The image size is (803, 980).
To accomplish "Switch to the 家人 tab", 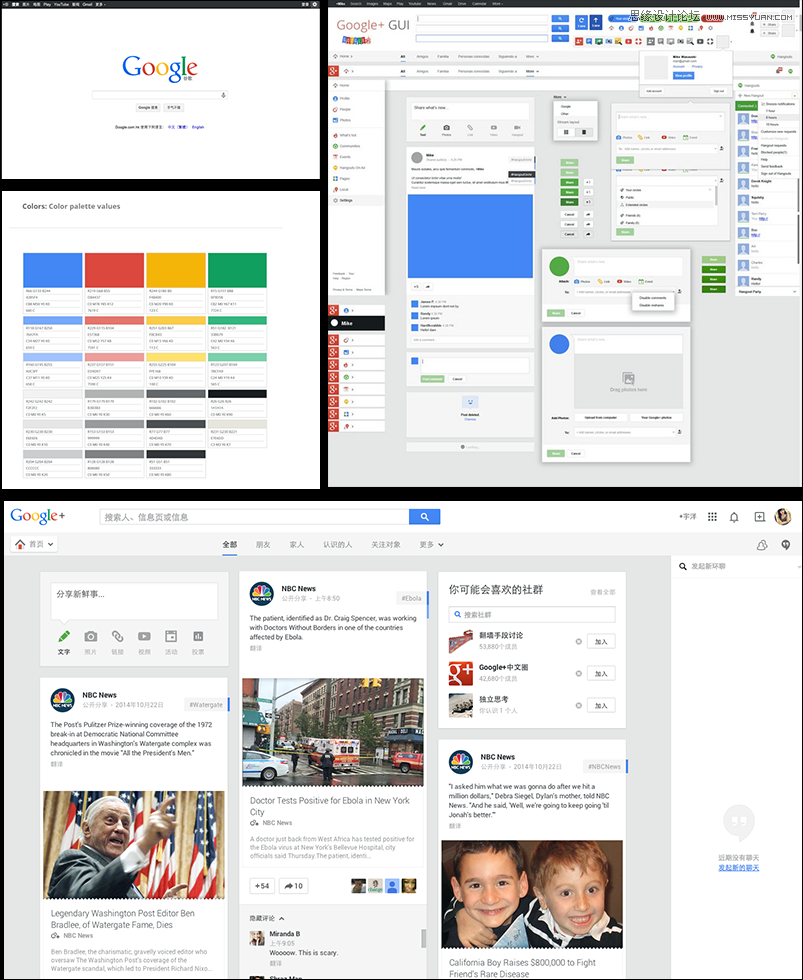I will 297,544.
